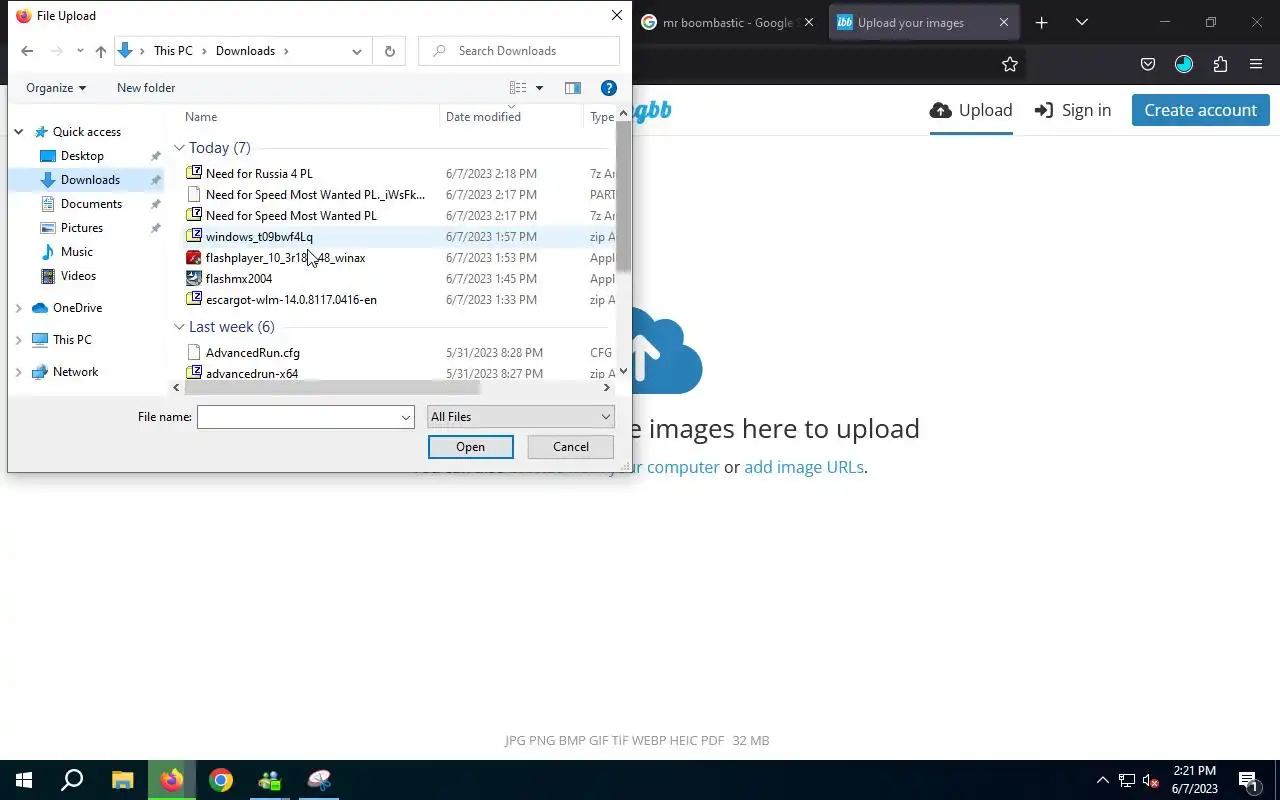Select Desktop in navigation pane
The width and height of the screenshot is (1280, 800).
(x=82, y=156)
